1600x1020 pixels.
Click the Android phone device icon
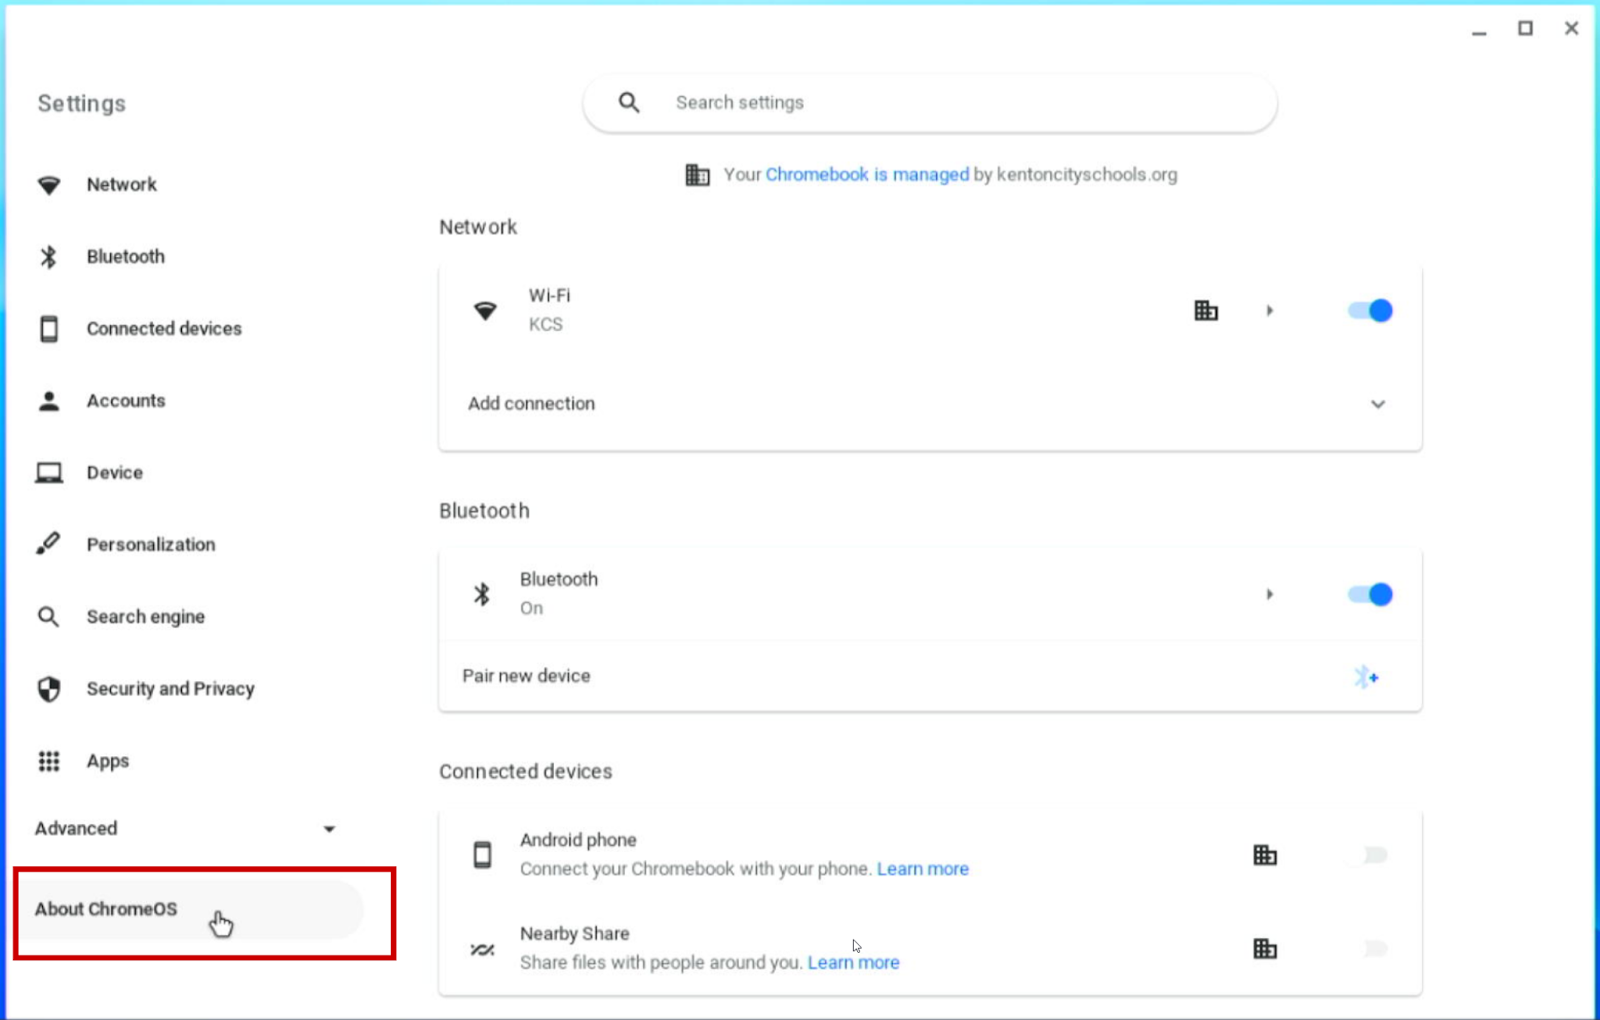[482, 855]
